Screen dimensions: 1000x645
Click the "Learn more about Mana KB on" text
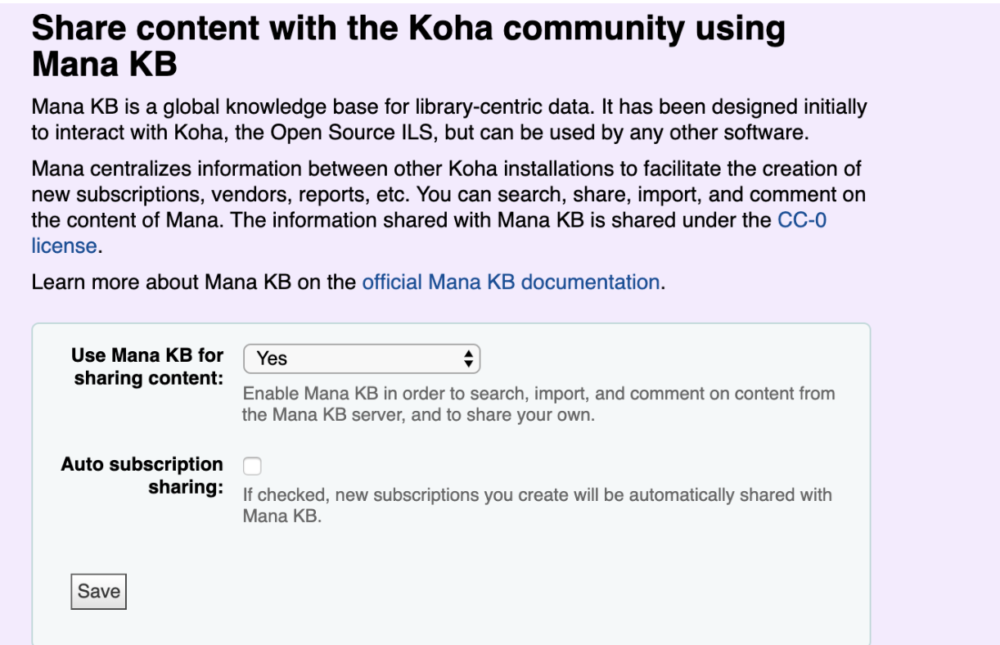[194, 282]
